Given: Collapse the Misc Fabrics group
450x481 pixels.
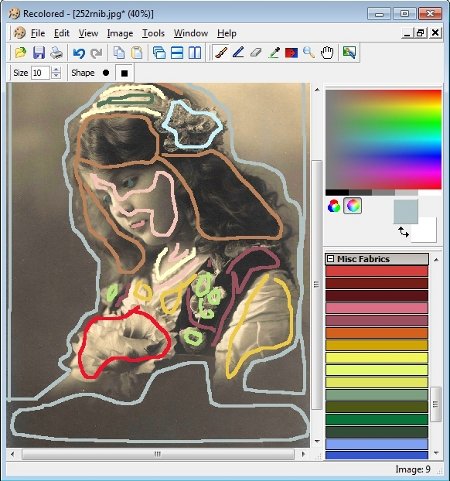Looking at the screenshot, I should click(330, 259).
